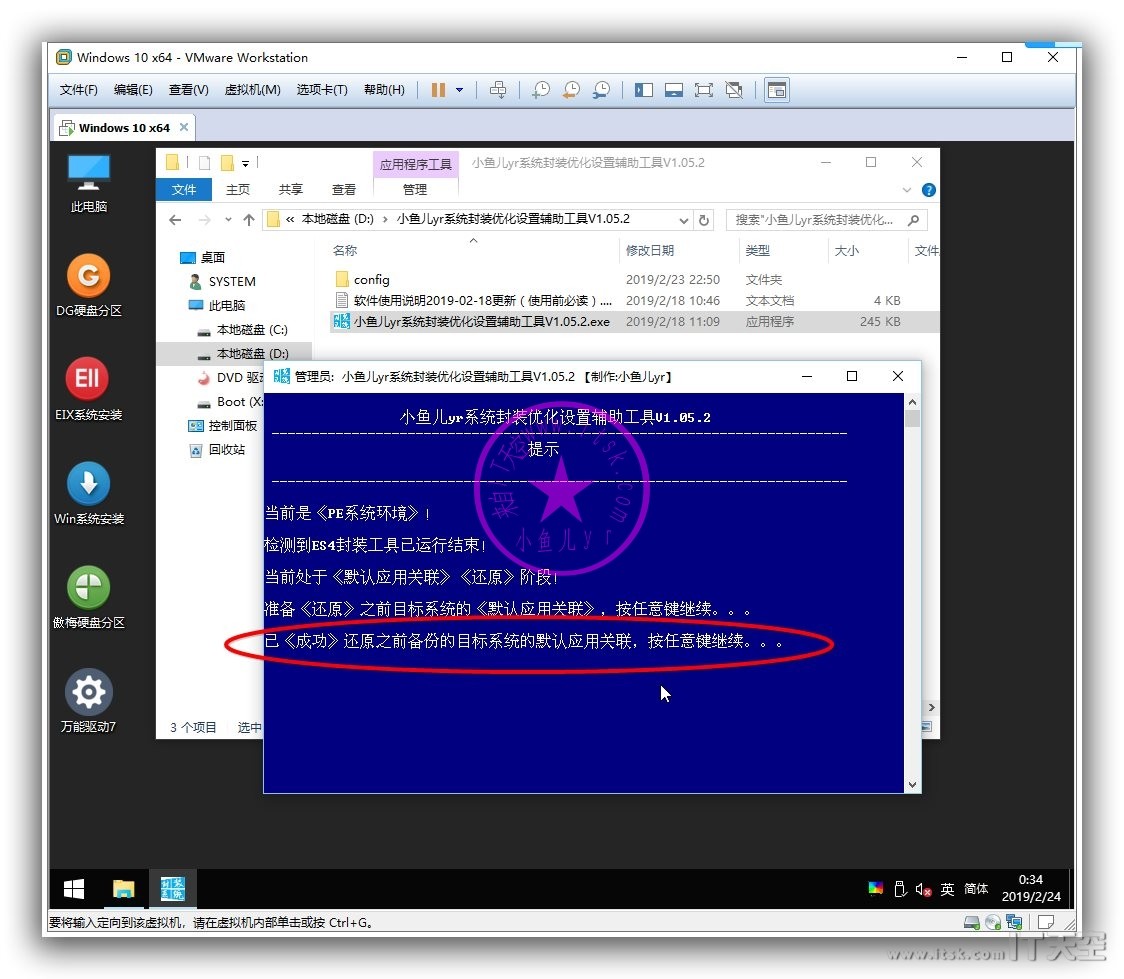Viewport: 1124px width, 979px height.
Task: Open the 管理 application tools tab
Action: point(415,189)
